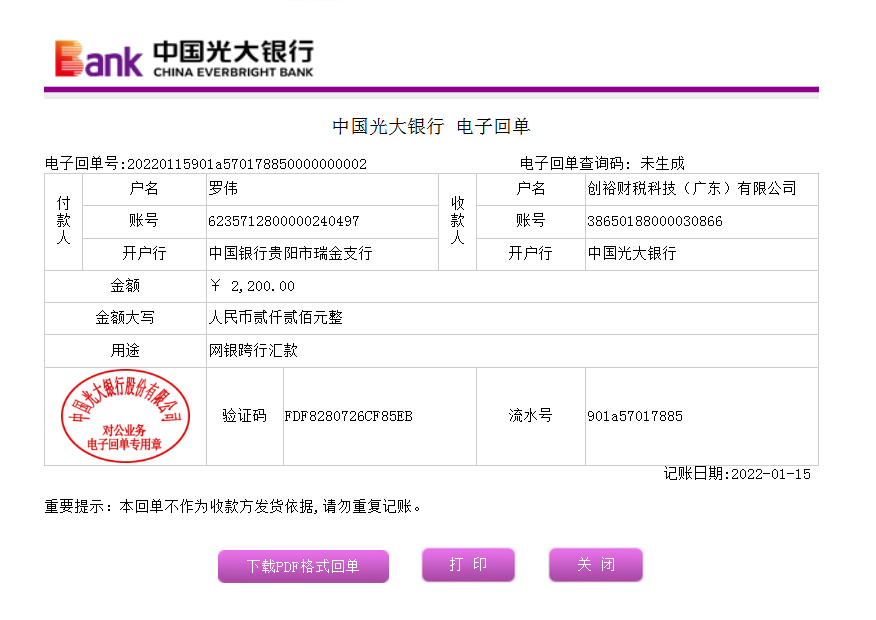Click the 打印 print button
Image resolution: width=876 pixels, height=620 pixels.
coord(468,565)
